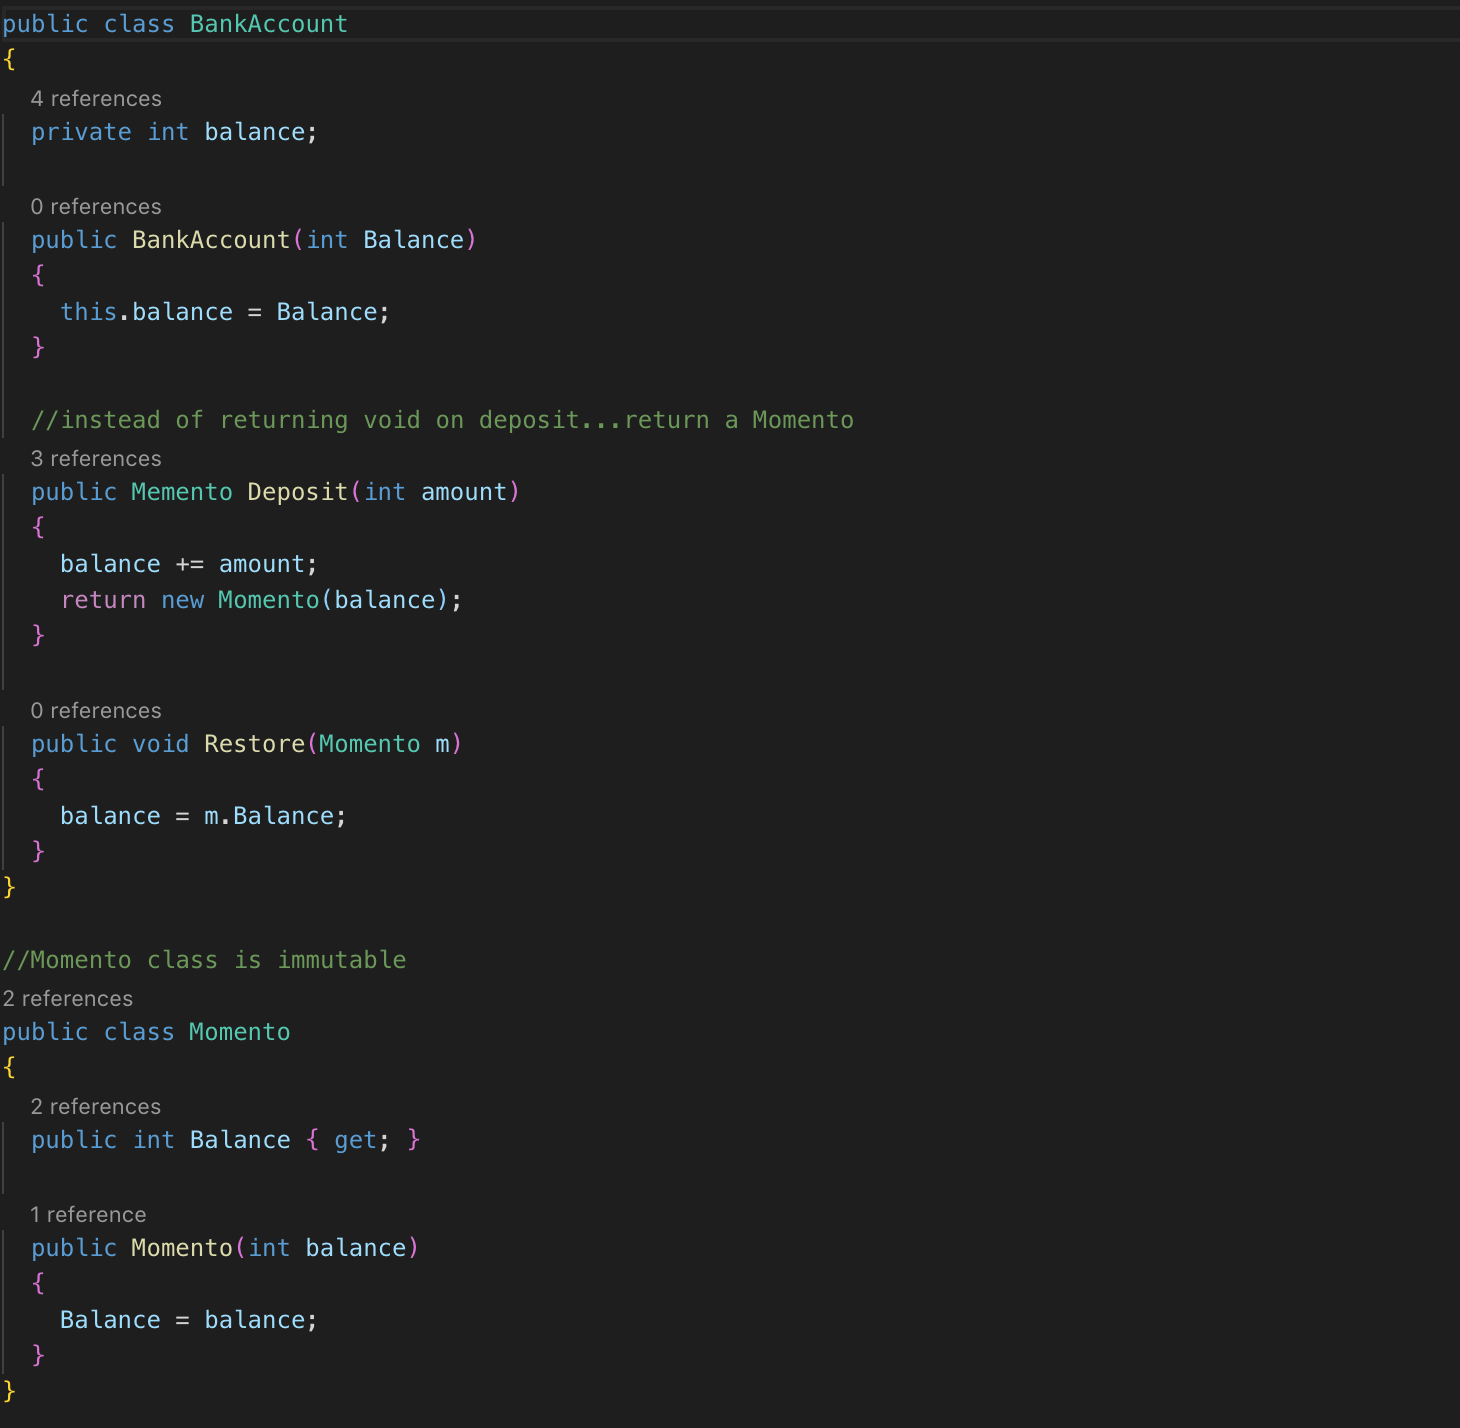Click "private" keyword in the balance field declaration
The image size is (1460, 1428).
[x=81, y=132]
